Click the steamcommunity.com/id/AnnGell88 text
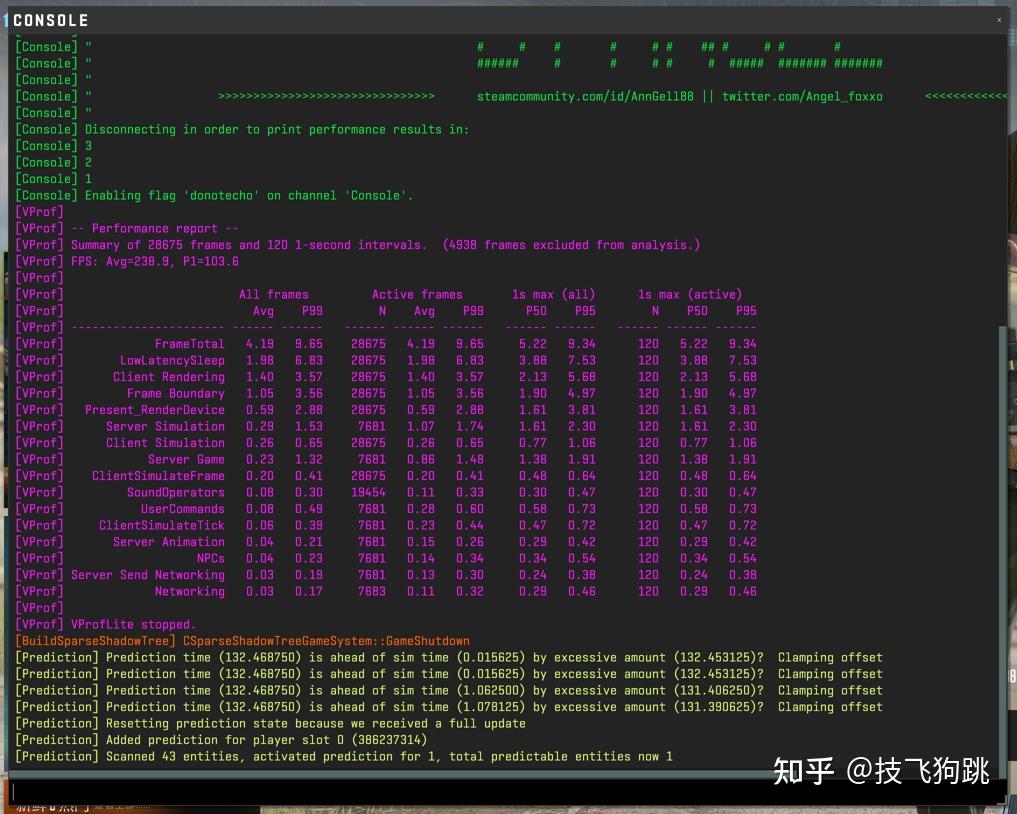1017x814 pixels. 585,97
